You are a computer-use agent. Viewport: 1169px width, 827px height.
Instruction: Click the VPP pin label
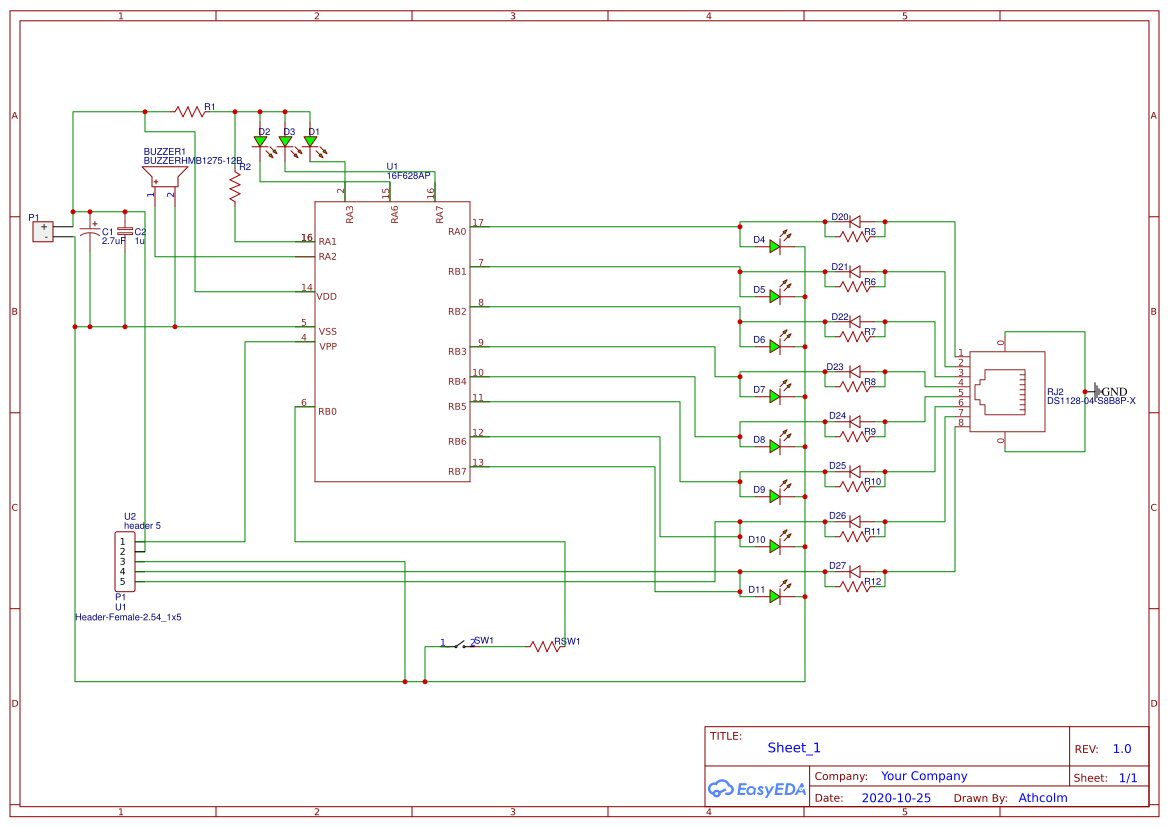pyautogui.click(x=328, y=347)
